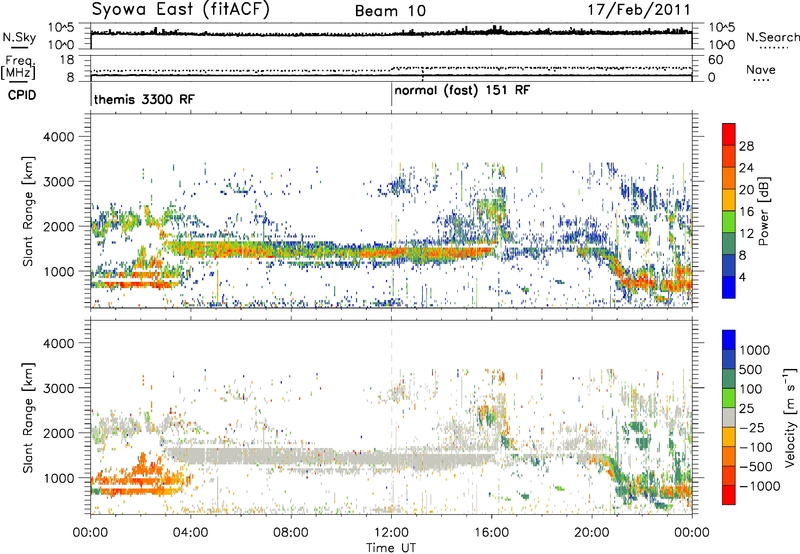This screenshot has width=800, height=554.
Task: Select the "Freq. [MHz]" axis label
Action: tap(19, 68)
